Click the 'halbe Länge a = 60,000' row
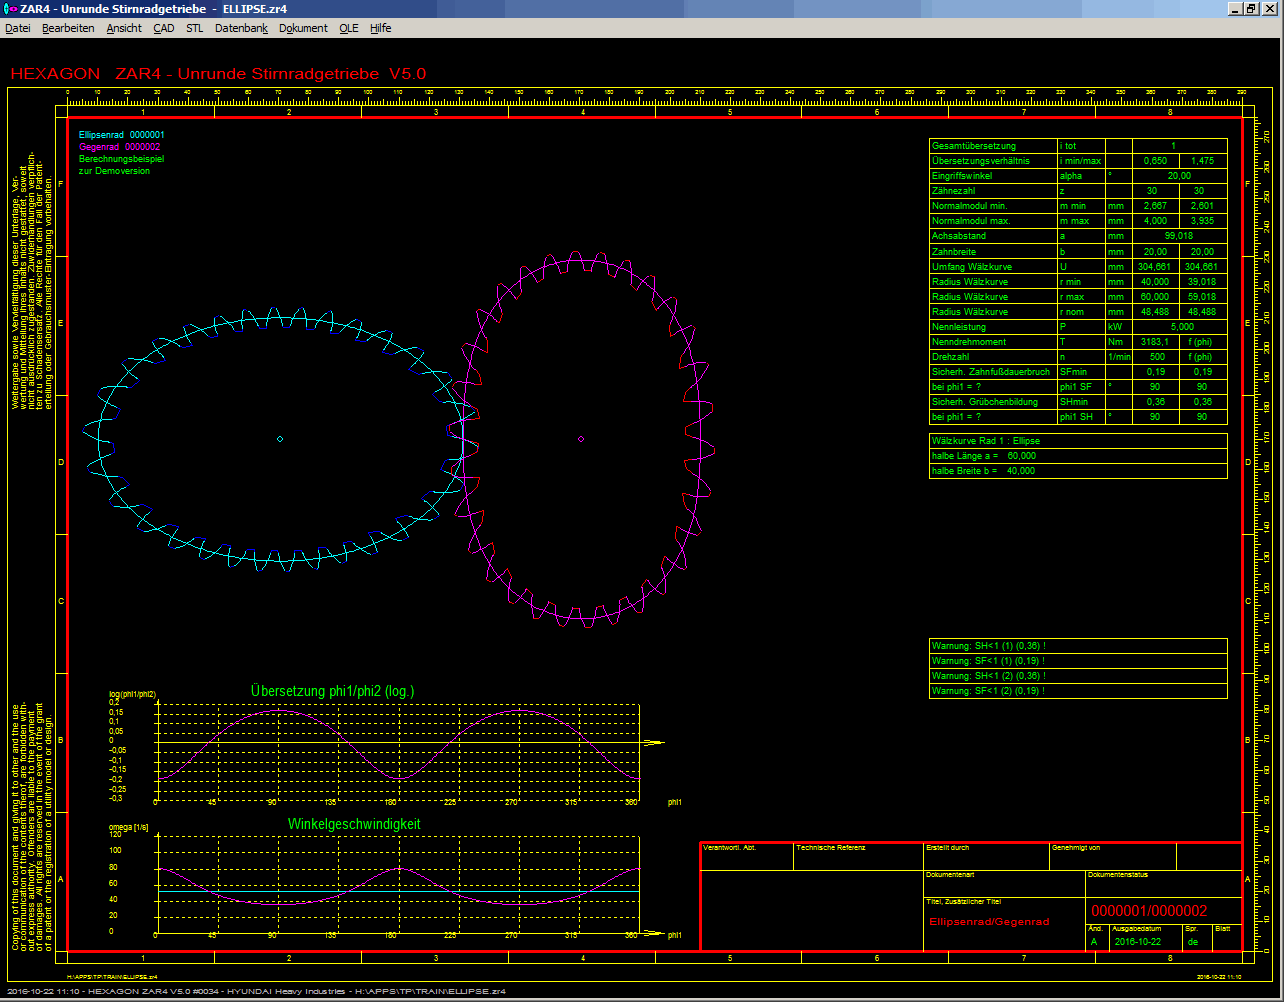This screenshot has height=1002, width=1284. point(1078,455)
